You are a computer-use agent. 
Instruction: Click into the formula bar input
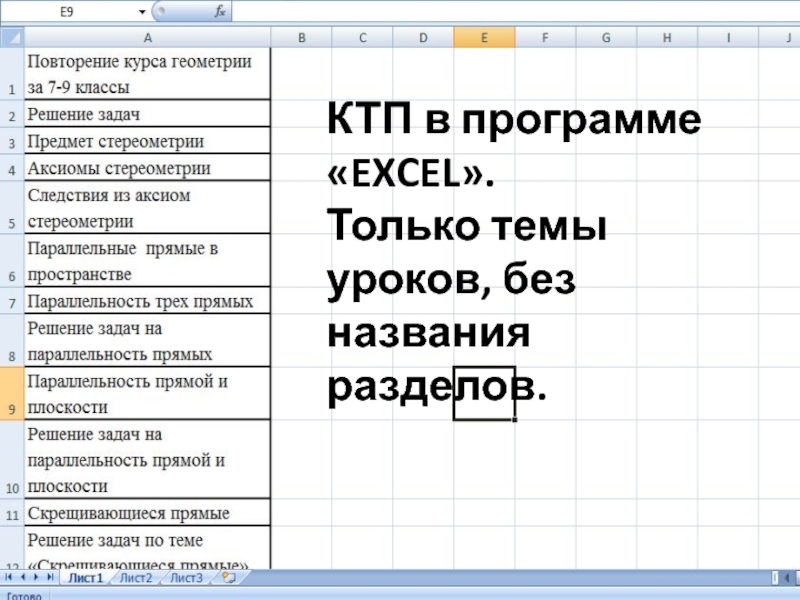[x=500, y=11]
